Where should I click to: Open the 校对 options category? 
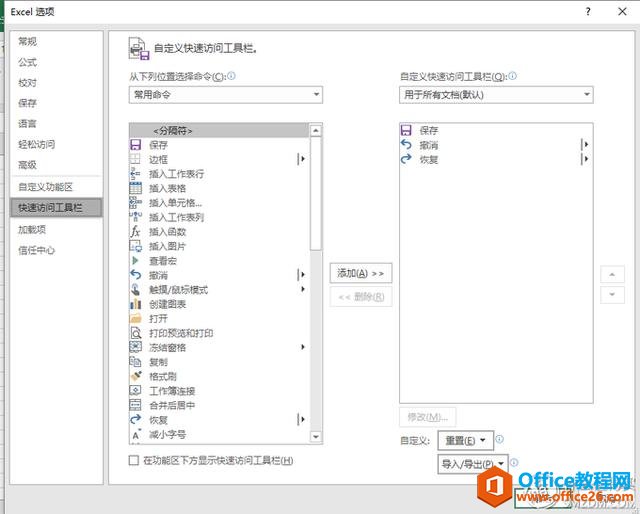tap(56, 82)
